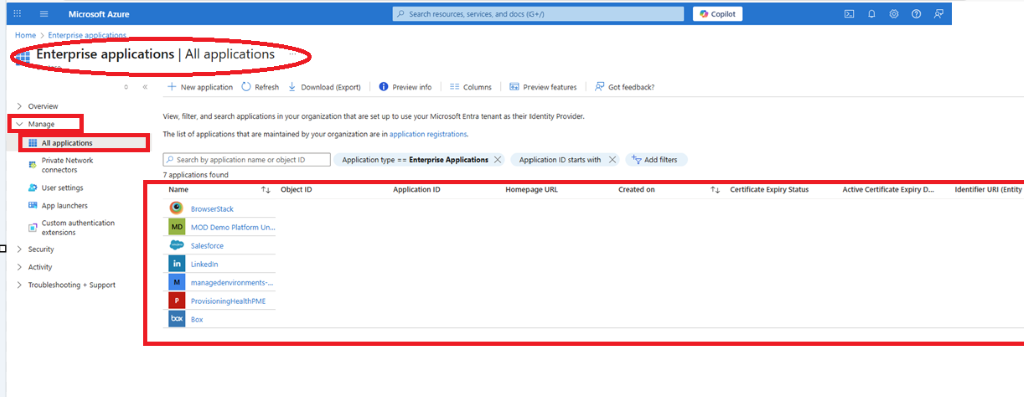Viewport: 1024px width, 397px height.
Task: Click the LinkedIn app icon
Action: (176, 264)
